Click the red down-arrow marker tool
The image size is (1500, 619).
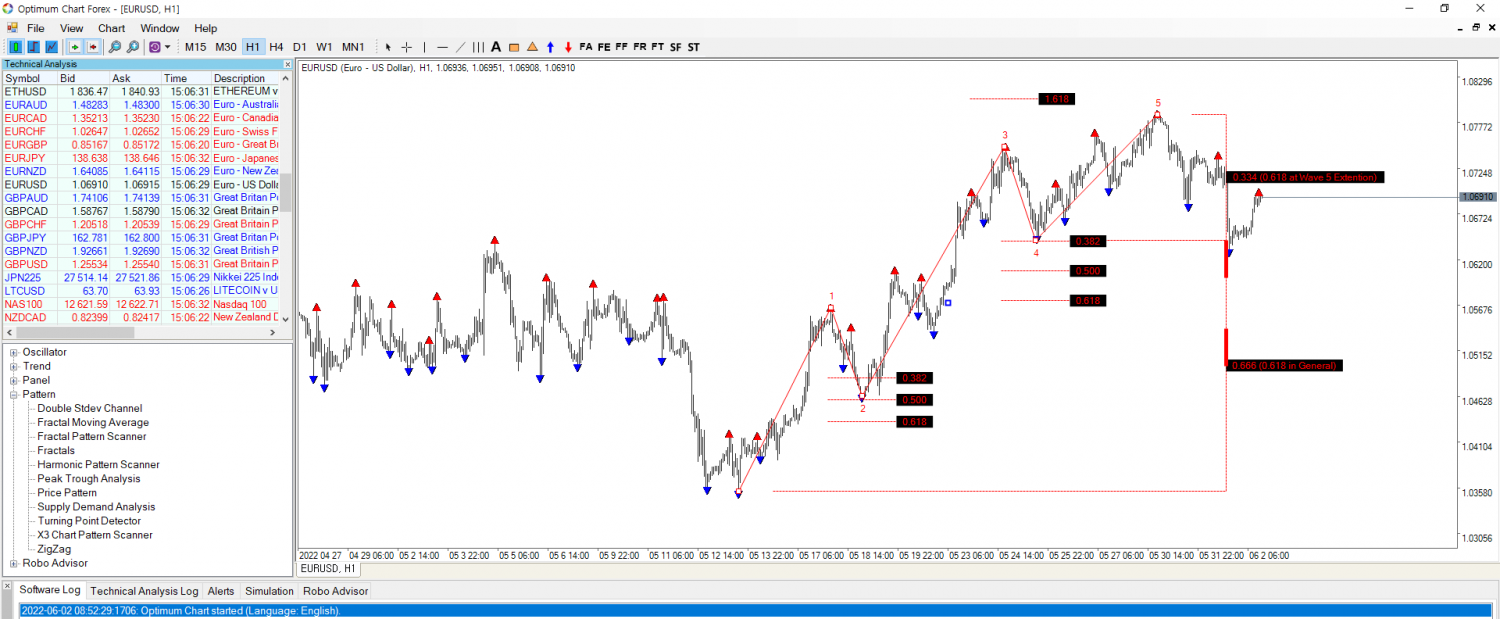click(567, 46)
